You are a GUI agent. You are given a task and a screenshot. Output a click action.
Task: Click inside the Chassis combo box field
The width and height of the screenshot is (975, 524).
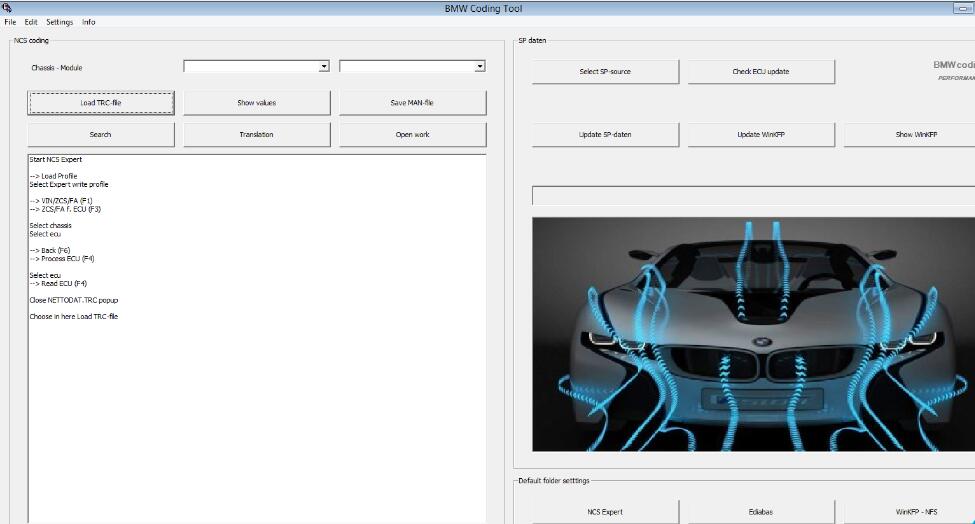251,67
